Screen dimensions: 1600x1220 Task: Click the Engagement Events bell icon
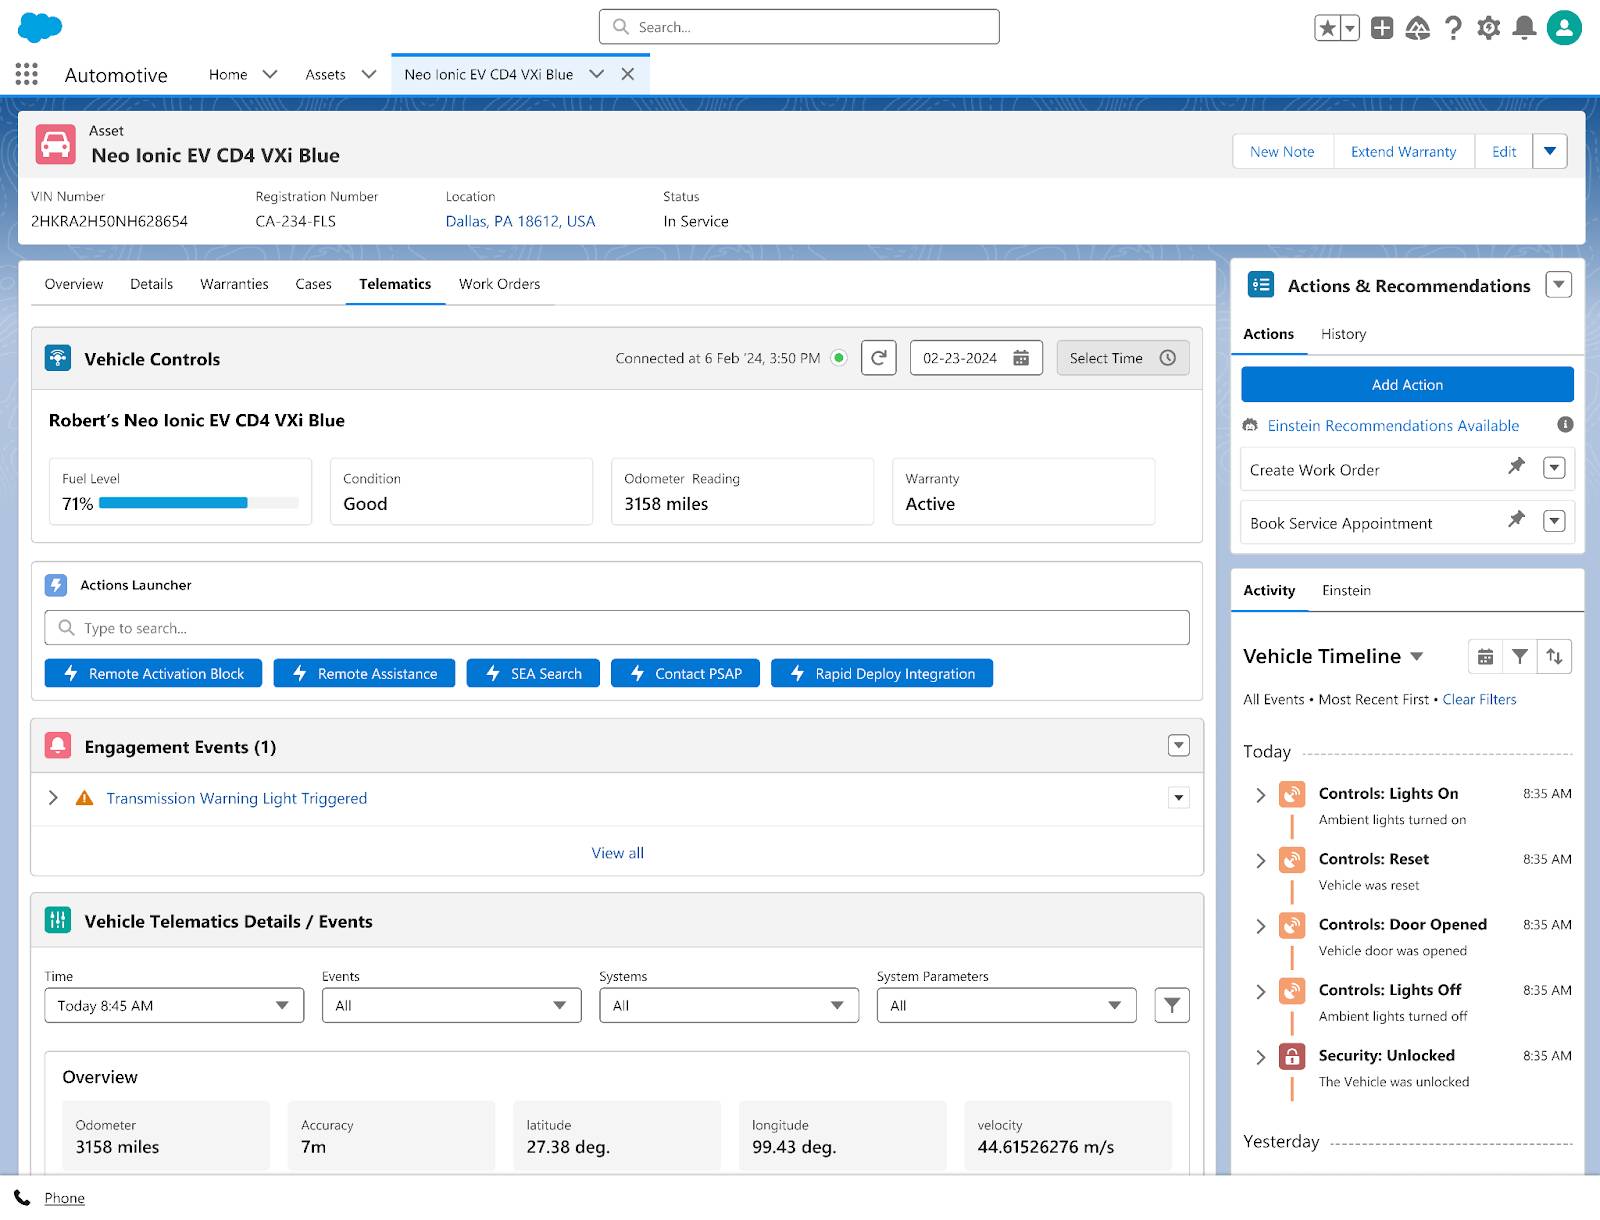[x=58, y=746]
